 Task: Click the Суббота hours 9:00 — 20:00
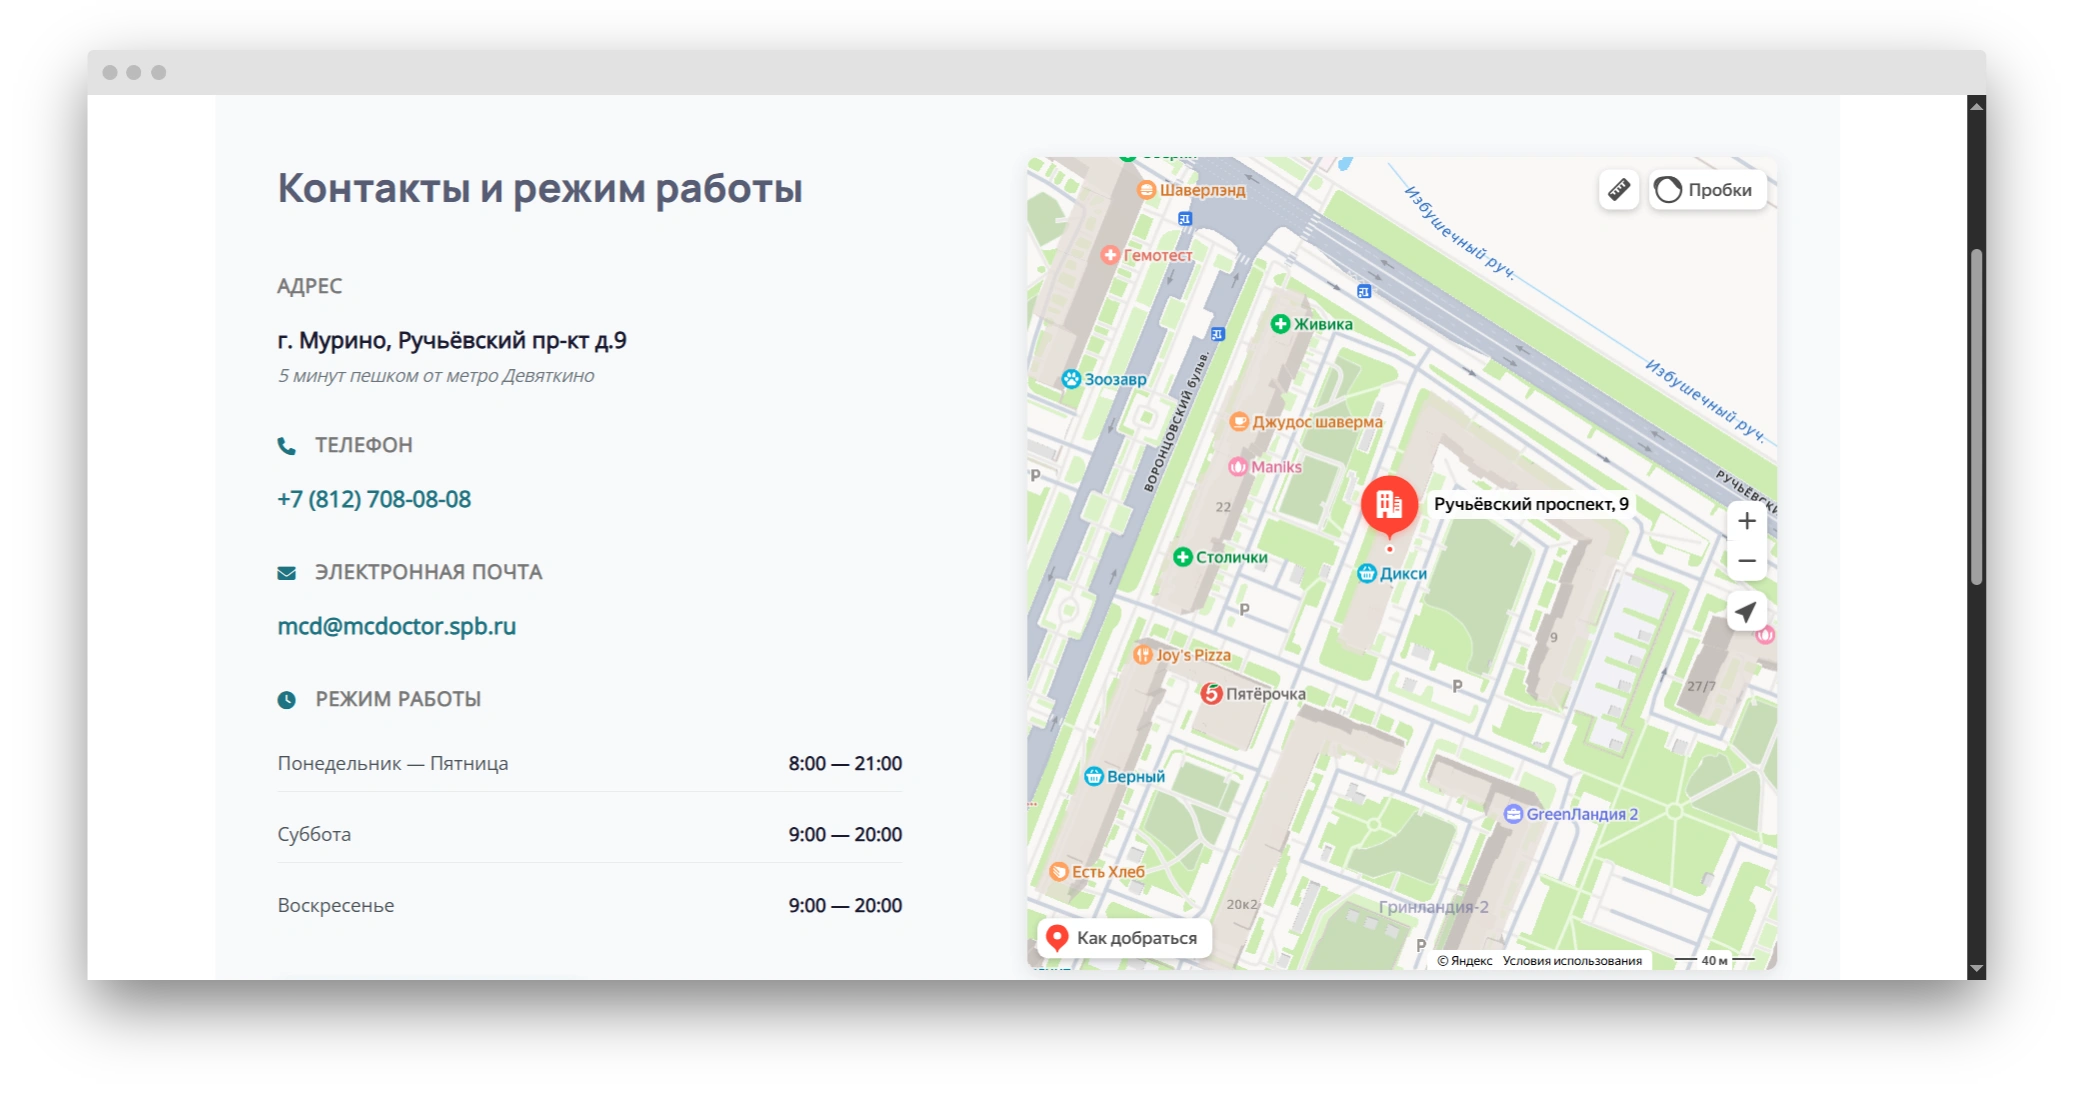[x=845, y=834]
